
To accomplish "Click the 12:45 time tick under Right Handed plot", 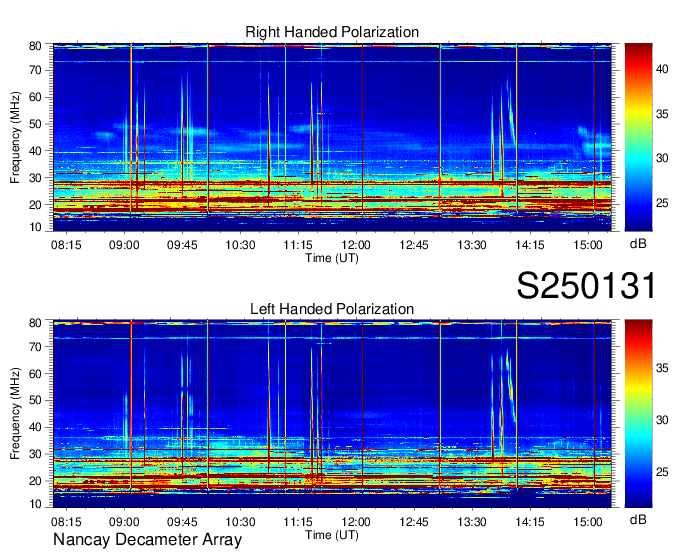I will 414,245.
